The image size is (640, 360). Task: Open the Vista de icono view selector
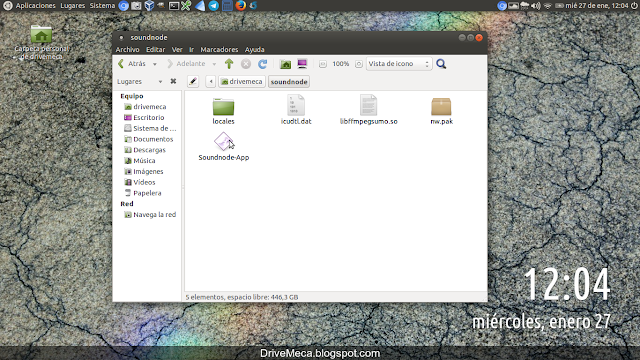399,64
